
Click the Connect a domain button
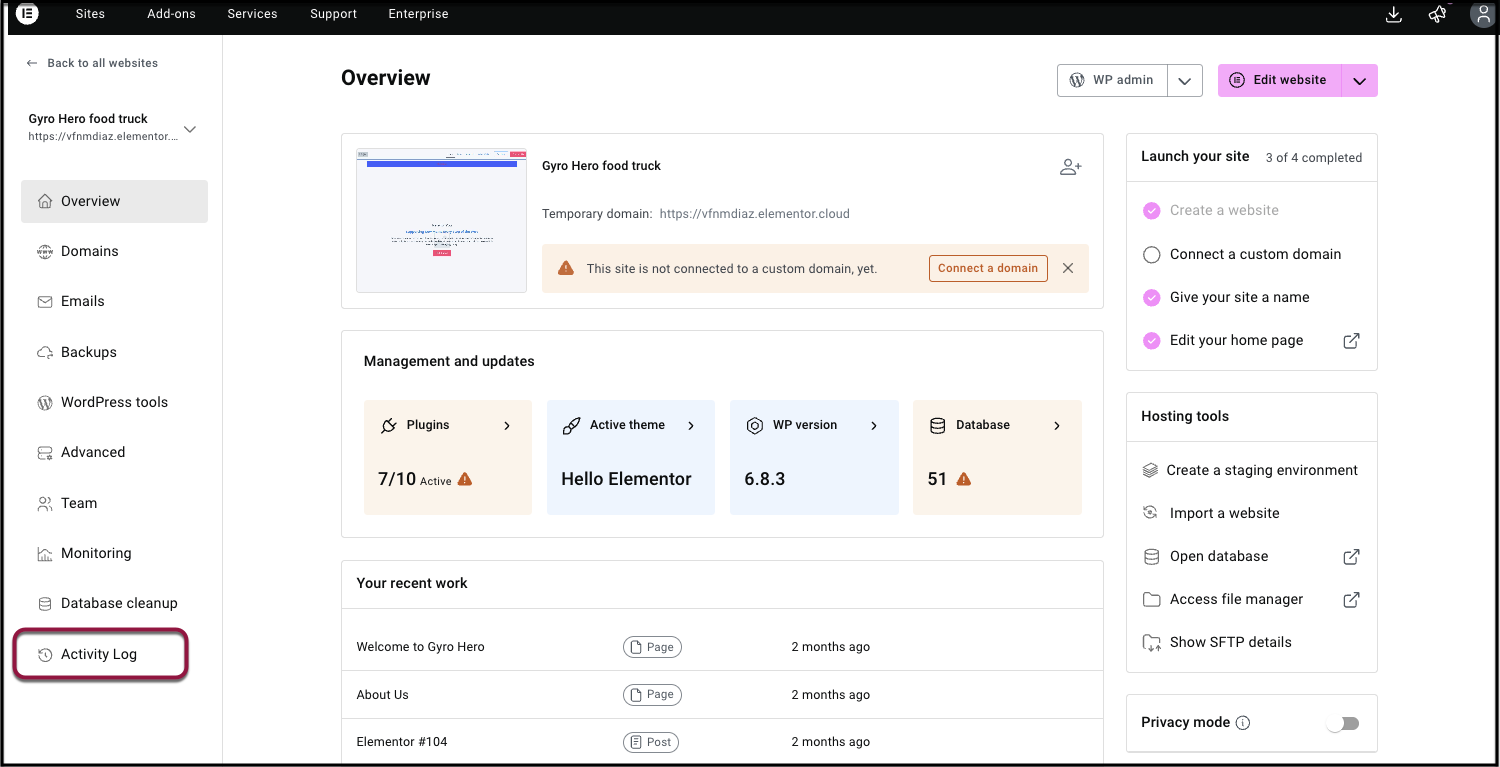pos(988,268)
